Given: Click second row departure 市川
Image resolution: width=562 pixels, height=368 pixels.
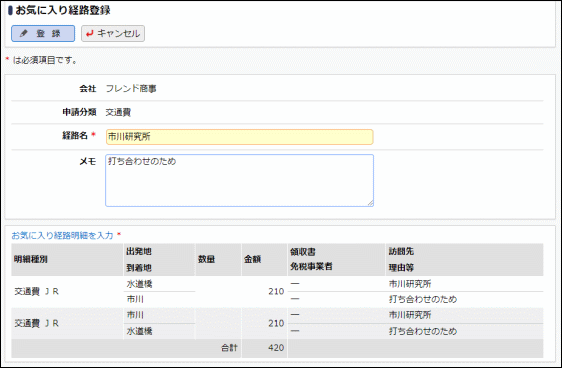Looking at the screenshot, I should coord(135,315).
